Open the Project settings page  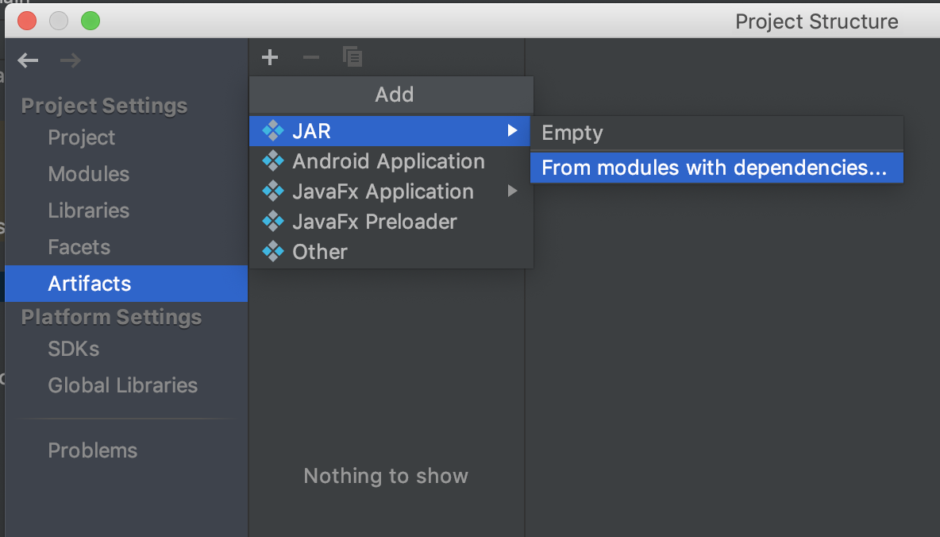(81, 138)
